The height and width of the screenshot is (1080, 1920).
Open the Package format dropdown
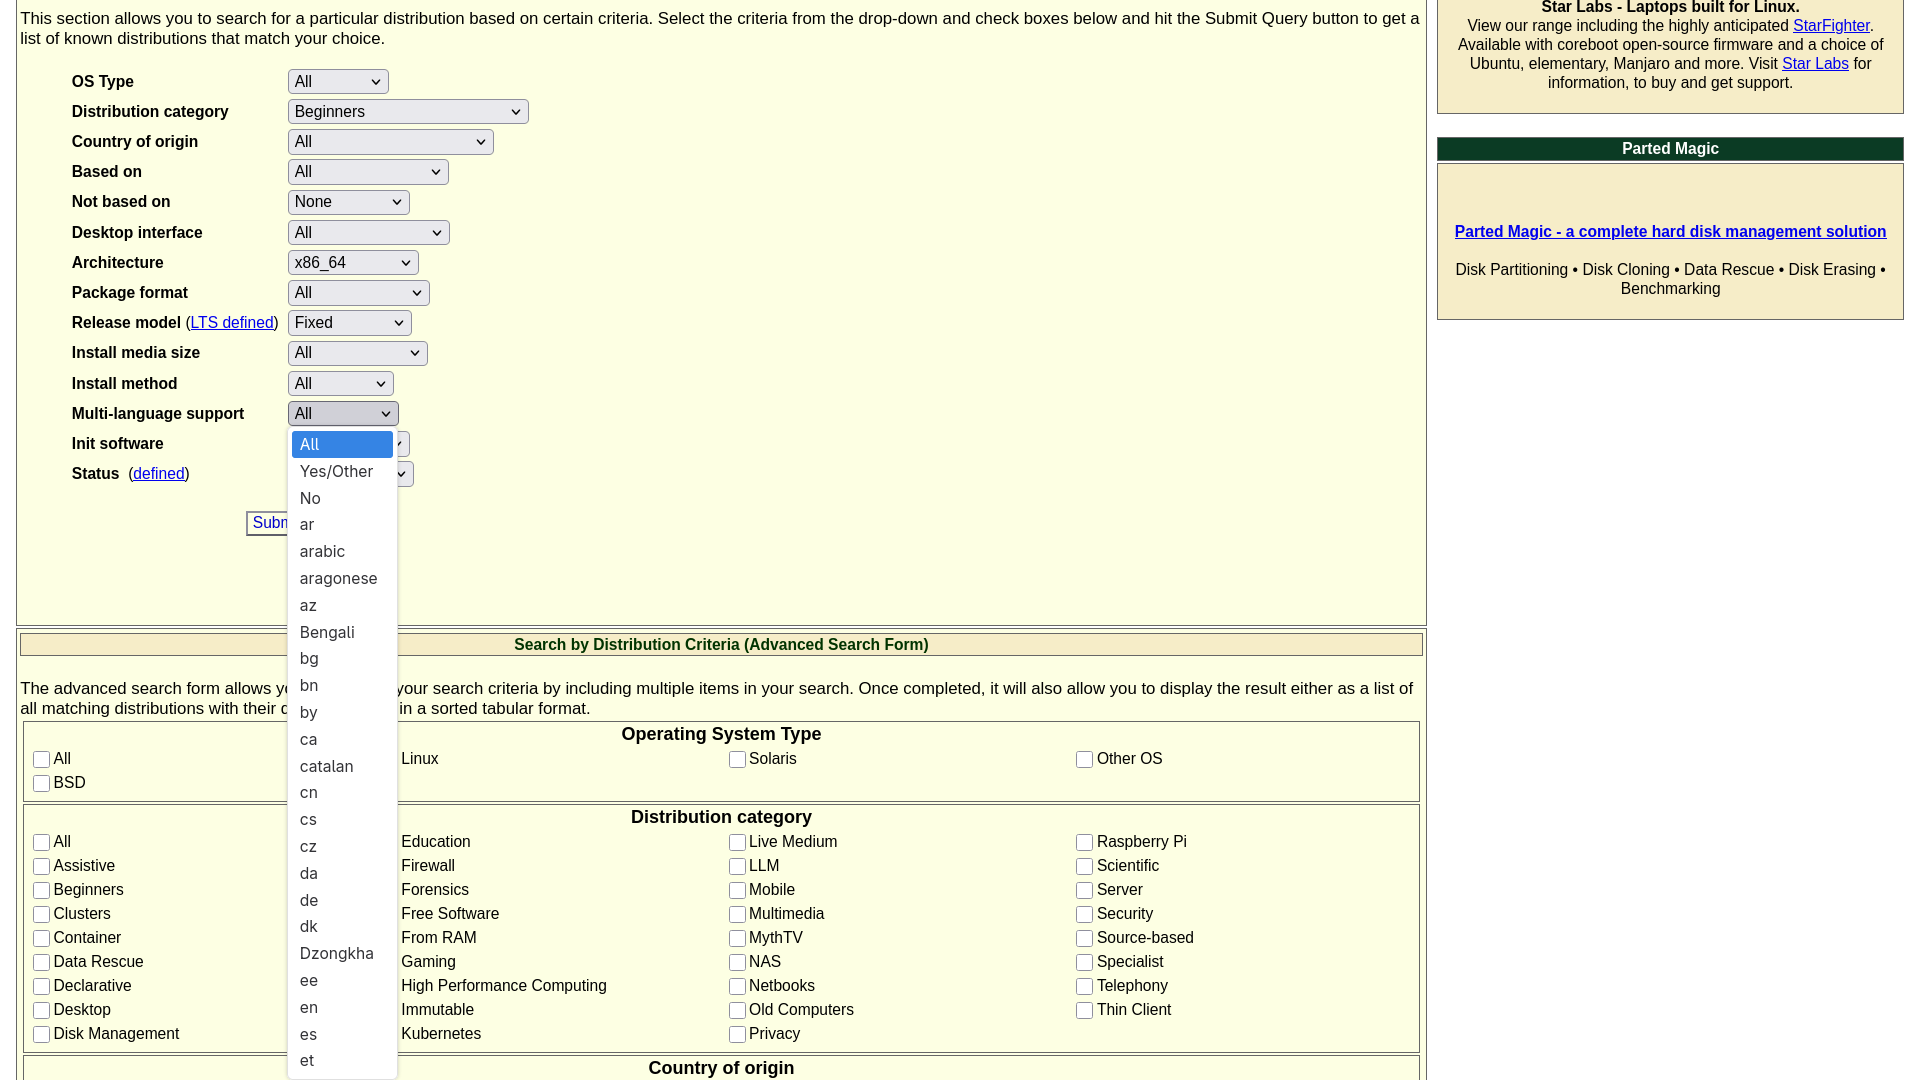tap(358, 292)
